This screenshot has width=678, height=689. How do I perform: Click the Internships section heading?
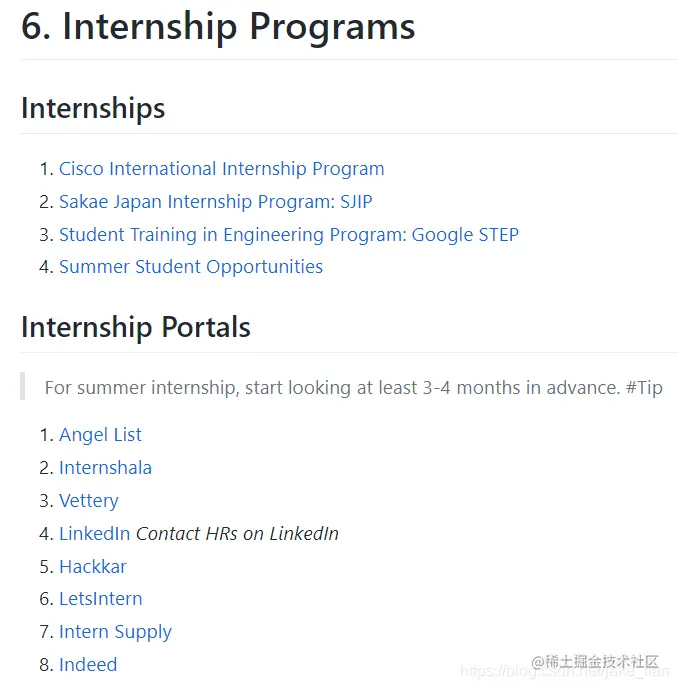click(93, 109)
